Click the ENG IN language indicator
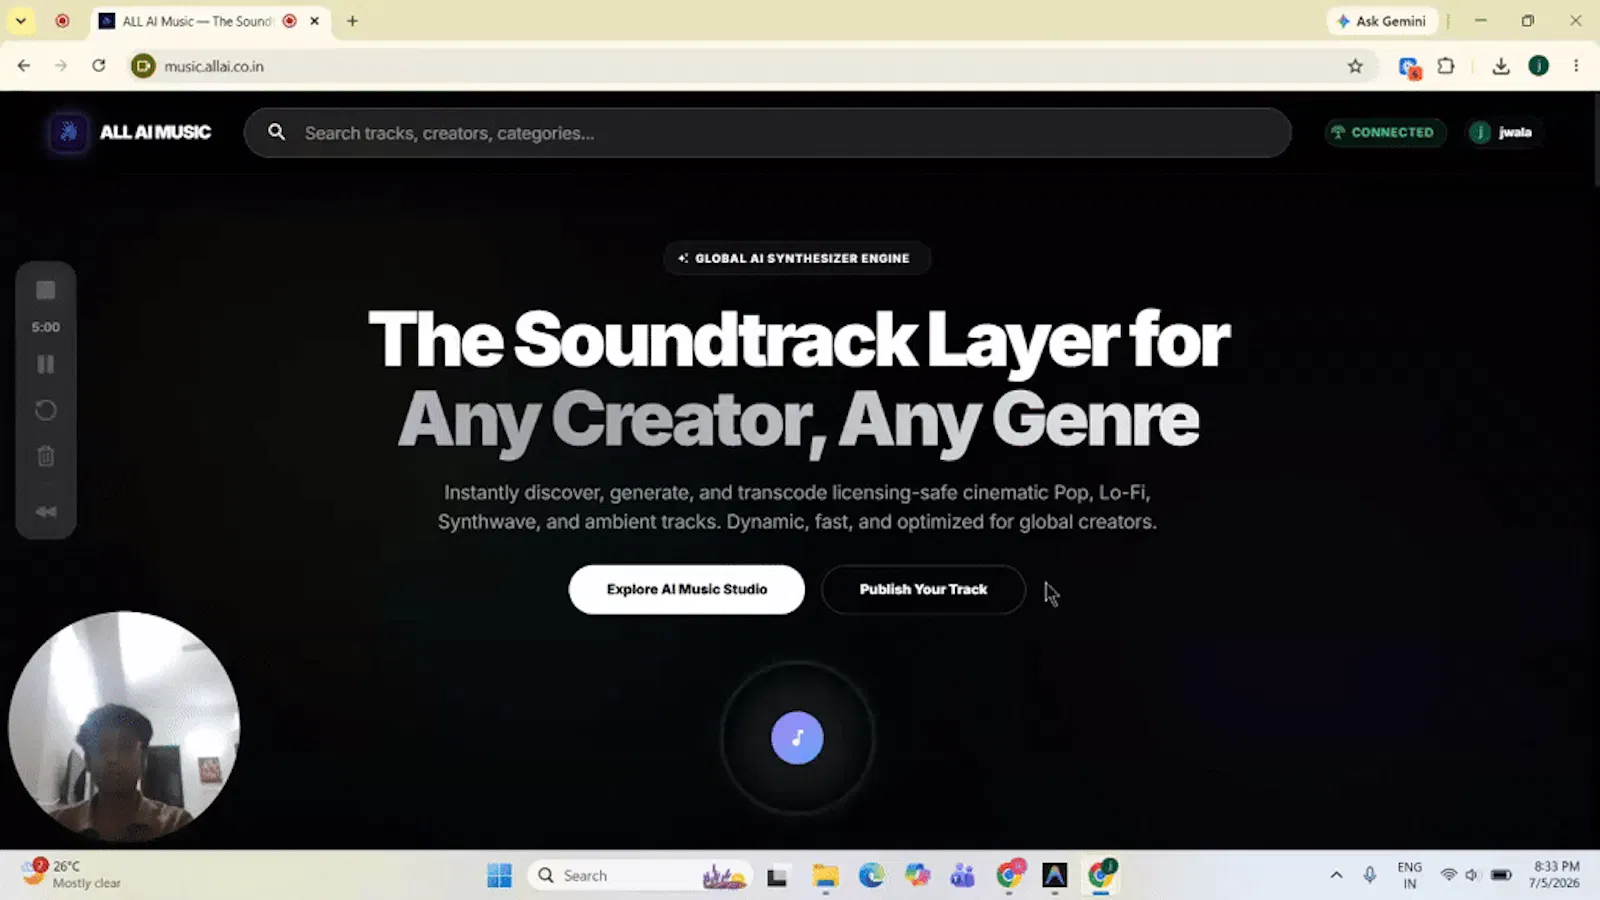The height and width of the screenshot is (900, 1600). pos(1410,875)
